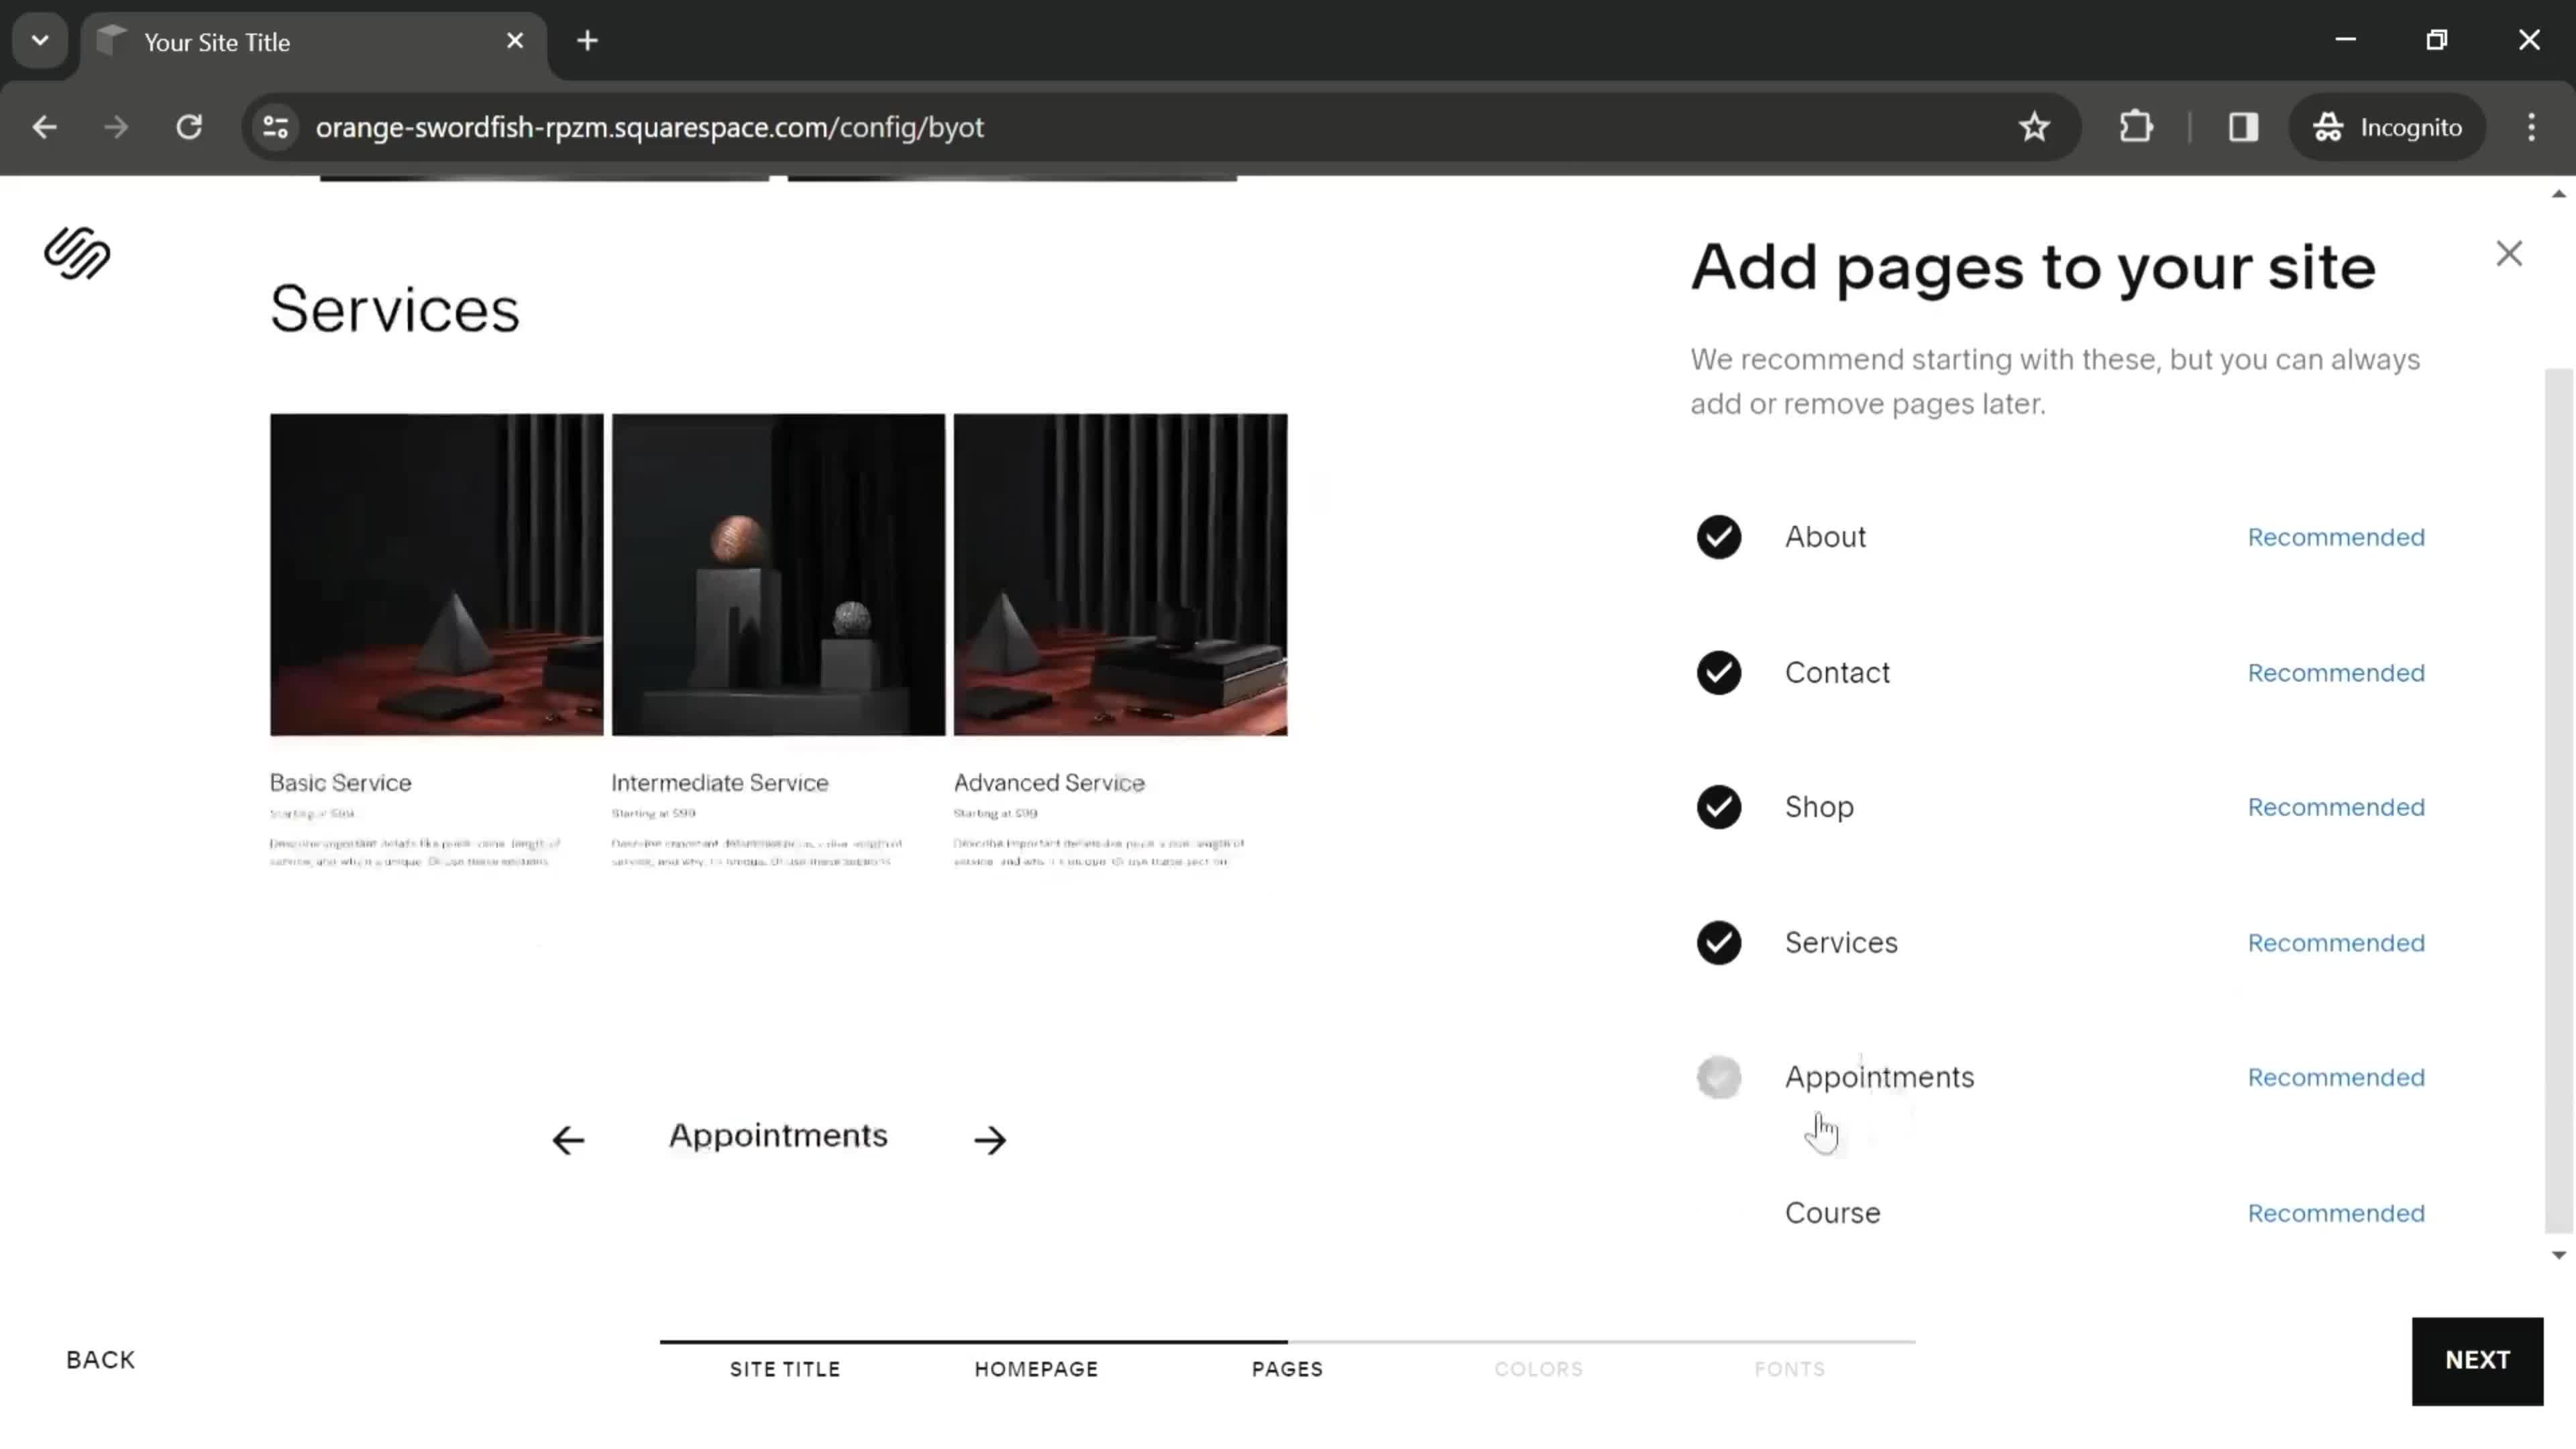Go to the SITE TITLE step
Screen dimensions: 2576x1449
pyautogui.click(x=785, y=1369)
